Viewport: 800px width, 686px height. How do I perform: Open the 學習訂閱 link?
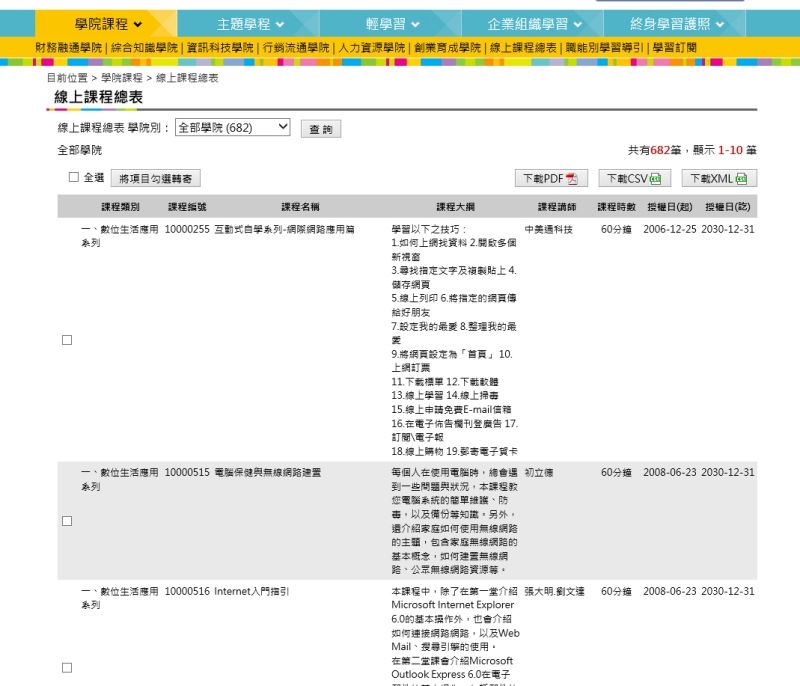pyautogui.click(x=674, y=48)
